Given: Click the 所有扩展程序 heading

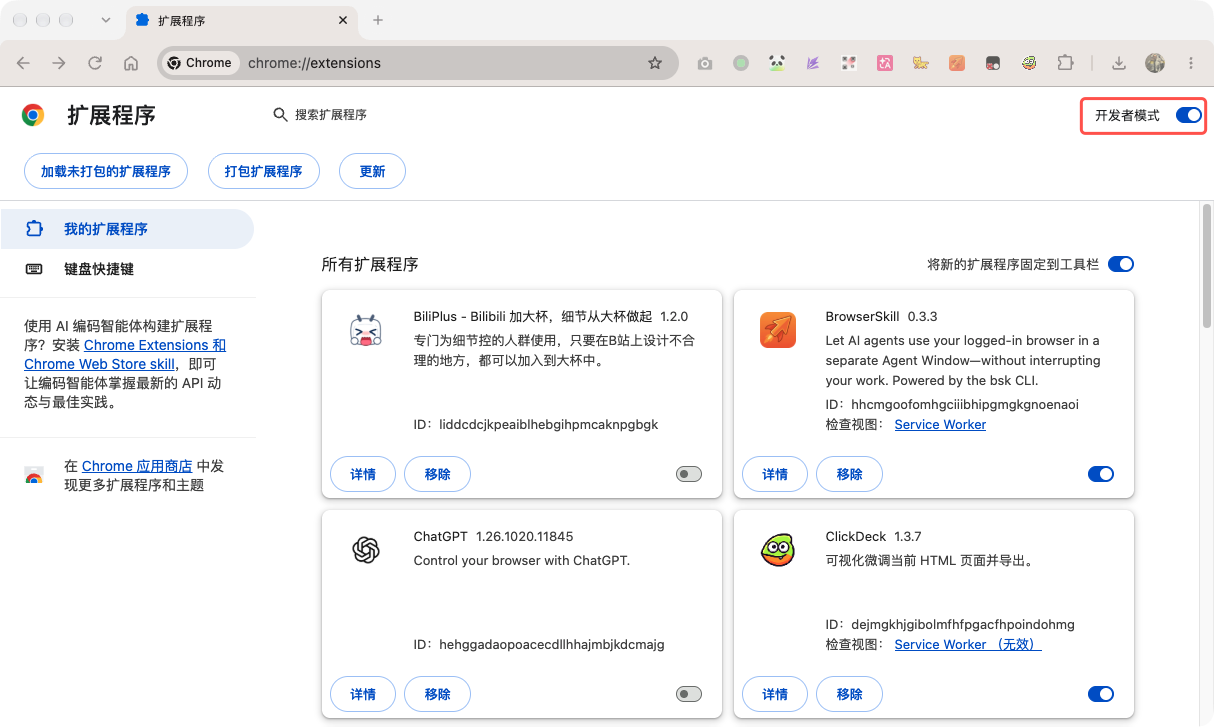Looking at the screenshot, I should tap(370, 264).
